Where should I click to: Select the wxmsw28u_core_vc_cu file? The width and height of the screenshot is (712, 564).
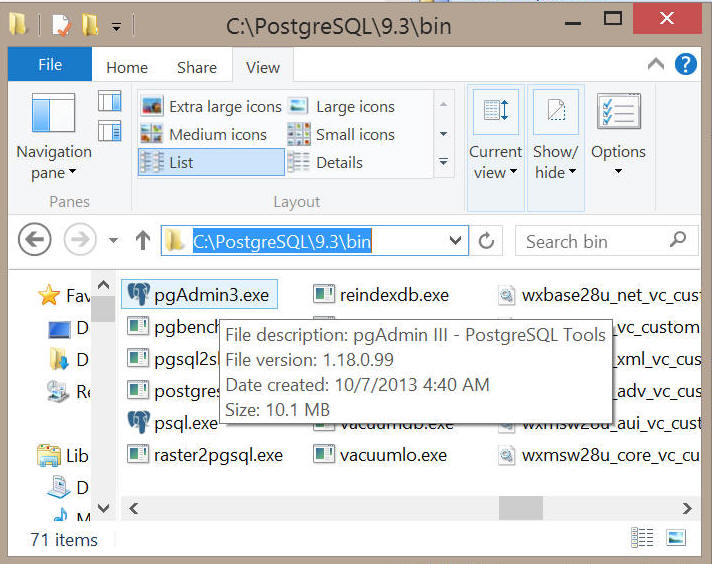click(599, 455)
